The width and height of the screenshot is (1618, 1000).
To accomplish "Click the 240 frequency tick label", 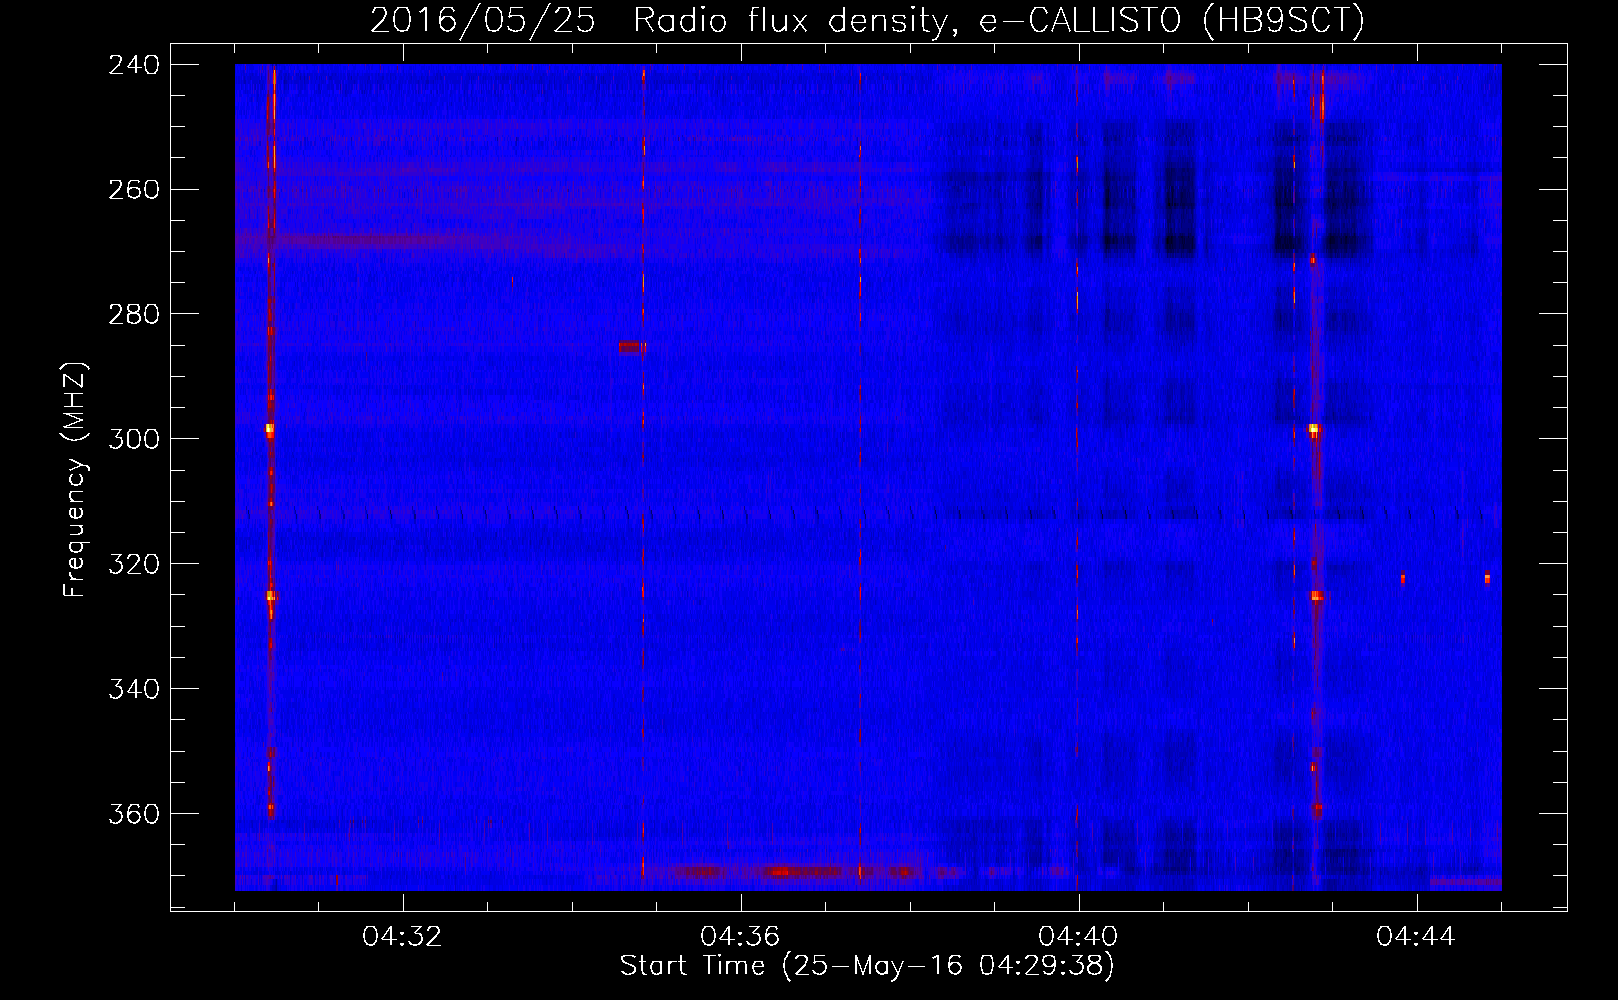I will tap(134, 65).
